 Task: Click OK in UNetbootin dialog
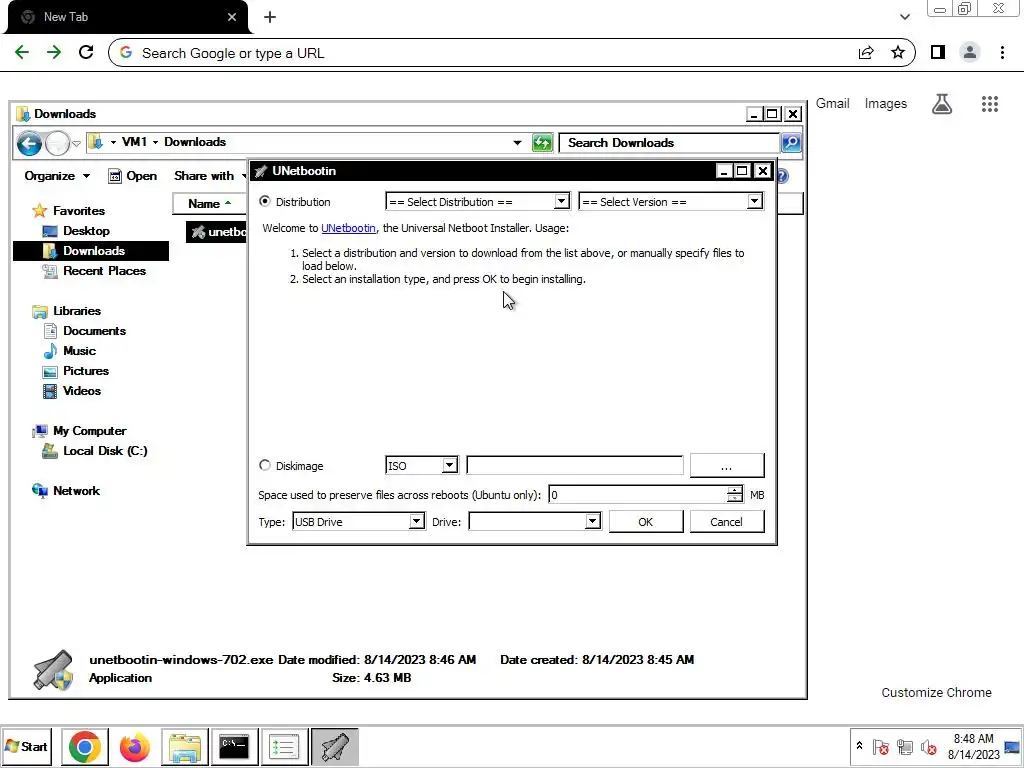coord(646,522)
